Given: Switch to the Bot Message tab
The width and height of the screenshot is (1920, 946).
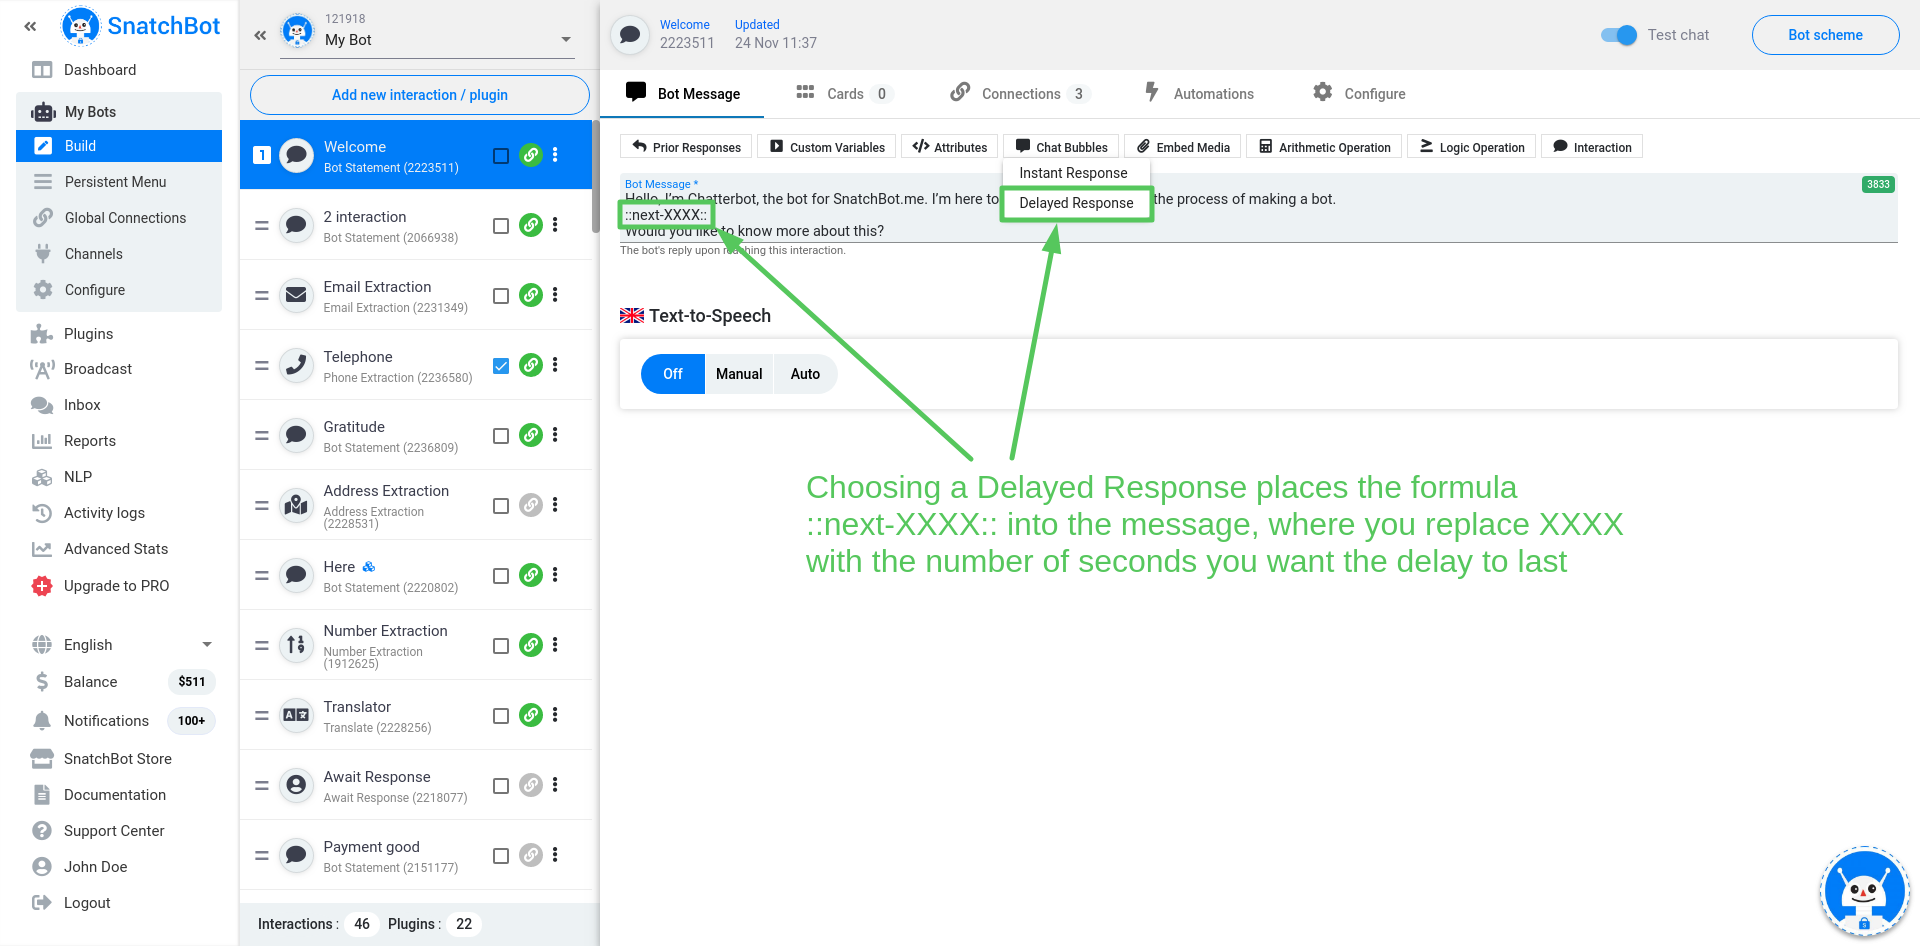Looking at the screenshot, I should tap(683, 94).
